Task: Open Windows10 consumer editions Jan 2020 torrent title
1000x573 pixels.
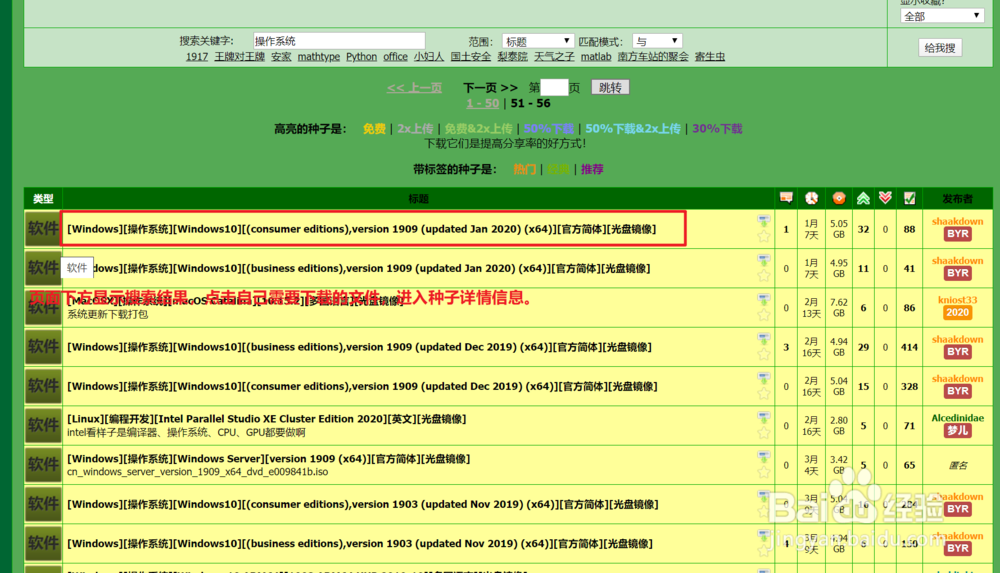Action: (x=362, y=229)
